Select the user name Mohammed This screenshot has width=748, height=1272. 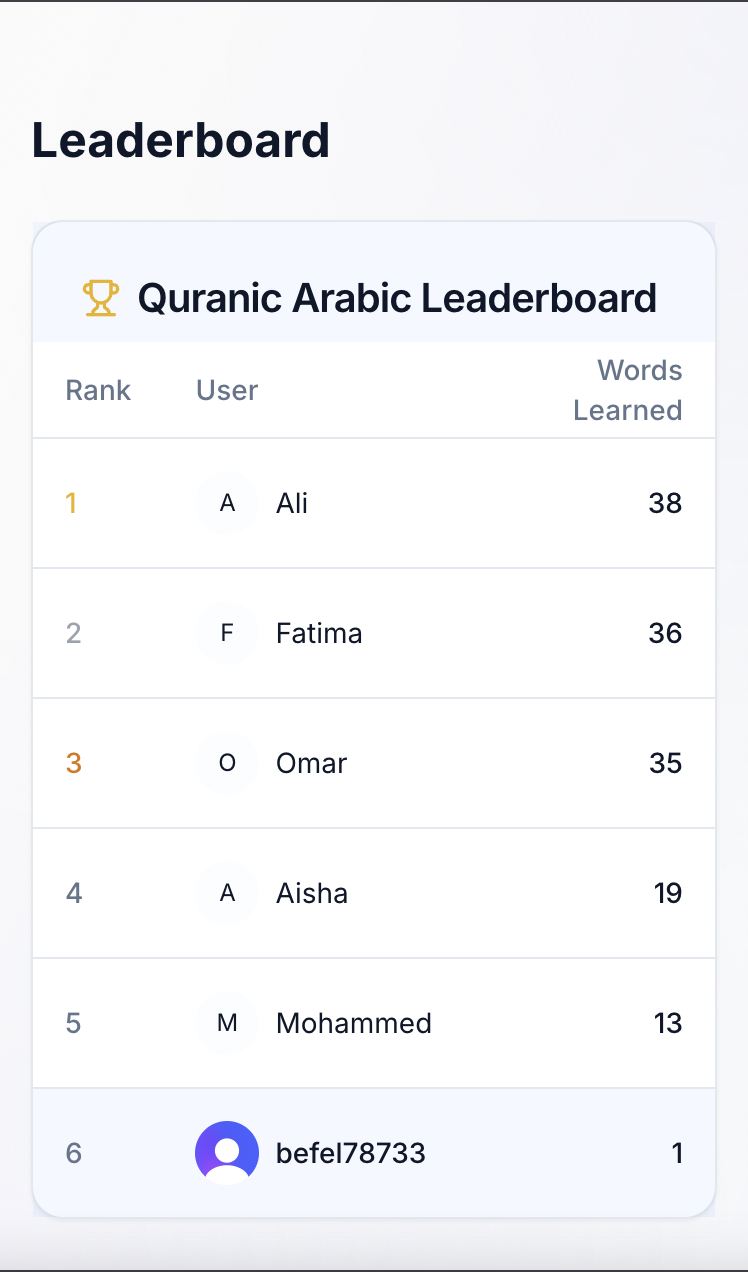pos(354,1023)
